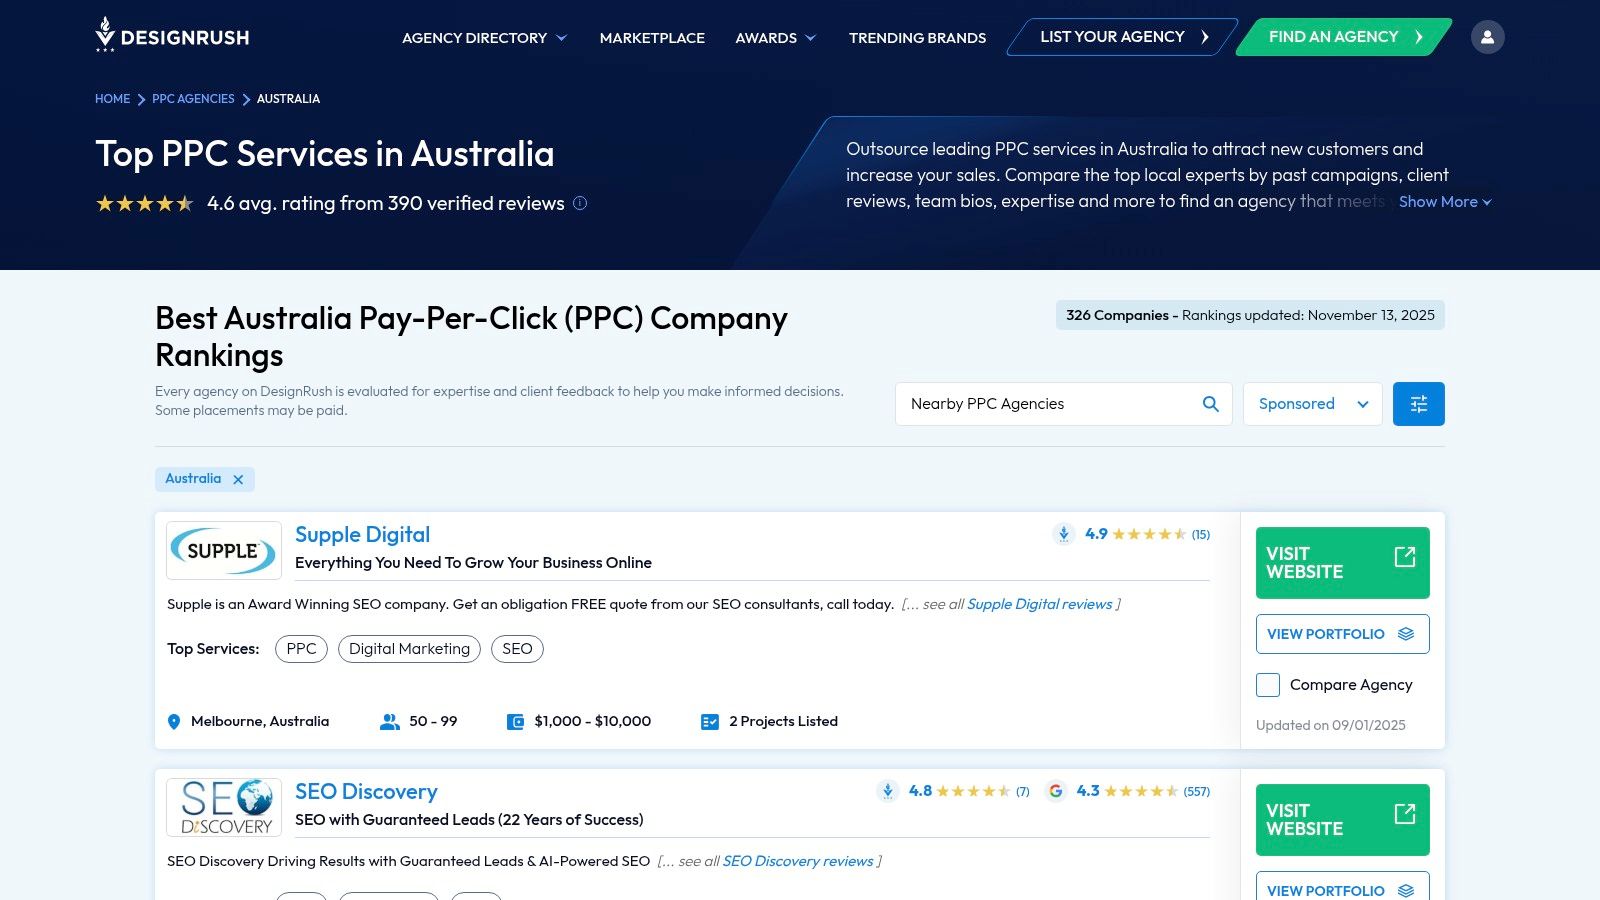Screen dimensions: 1600x900
Task: Go to PPC AGENCIES breadcrumb
Action: pyautogui.click(x=193, y=99)
